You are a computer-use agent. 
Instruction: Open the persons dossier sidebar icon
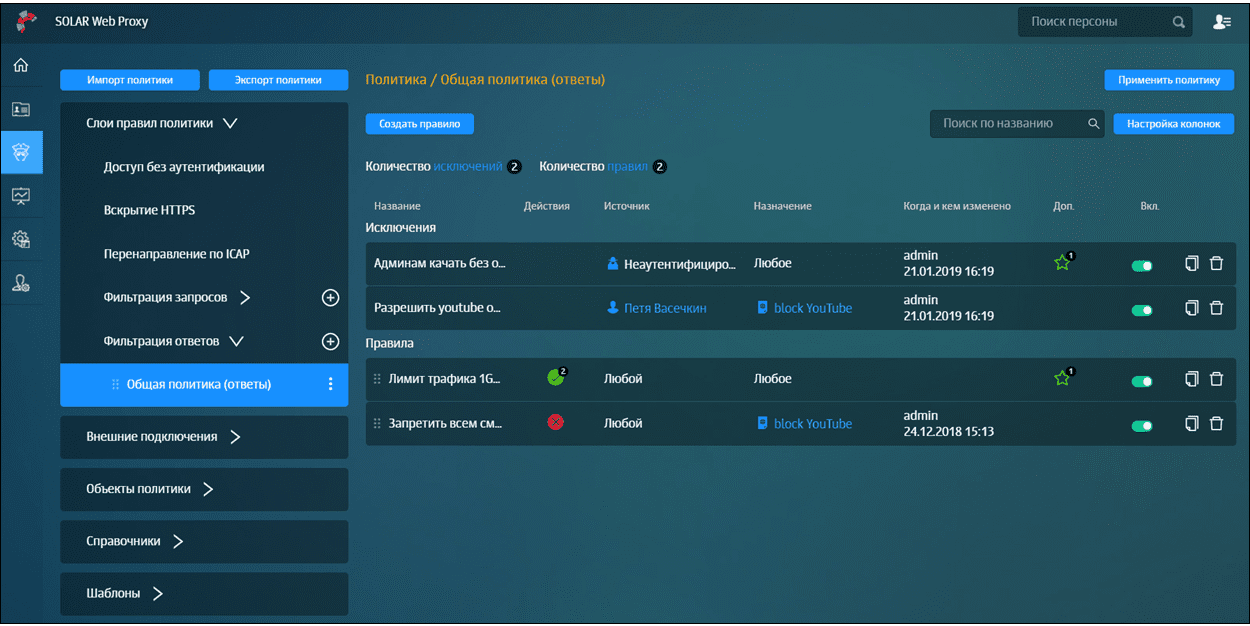click(x=20, y=109)
